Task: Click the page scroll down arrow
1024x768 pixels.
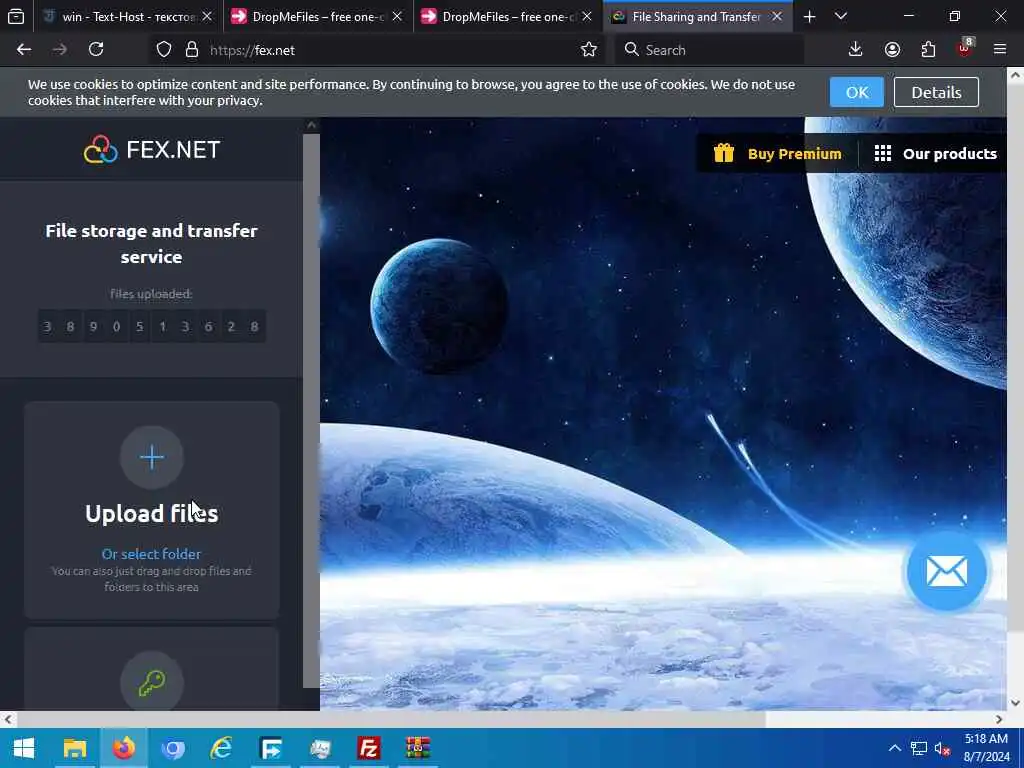Action: [x=1015, y=703]
